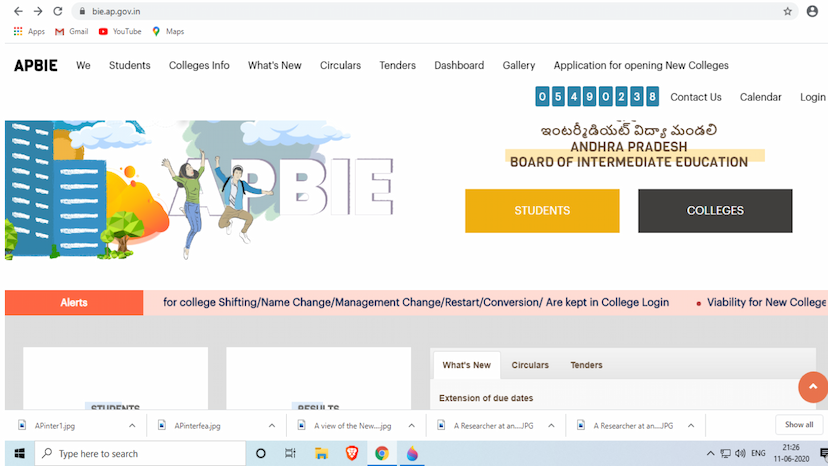Viewport: 828px width, 466px height.
Task: Open Task View on the taskbar
Action: tap(290, 453)
